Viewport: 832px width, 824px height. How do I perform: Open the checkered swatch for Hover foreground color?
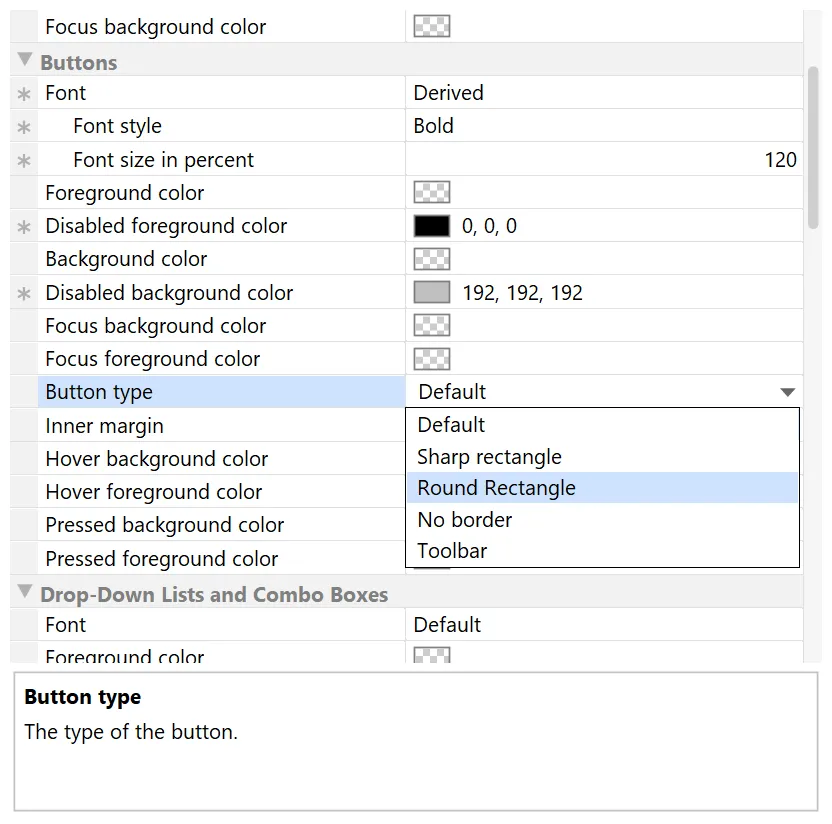[431, 491]
